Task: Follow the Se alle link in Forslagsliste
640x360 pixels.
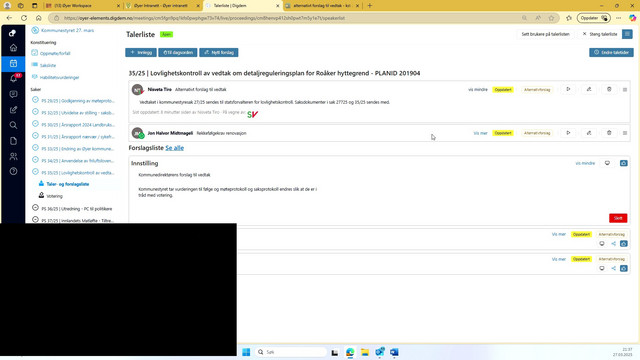Action: 174,148
